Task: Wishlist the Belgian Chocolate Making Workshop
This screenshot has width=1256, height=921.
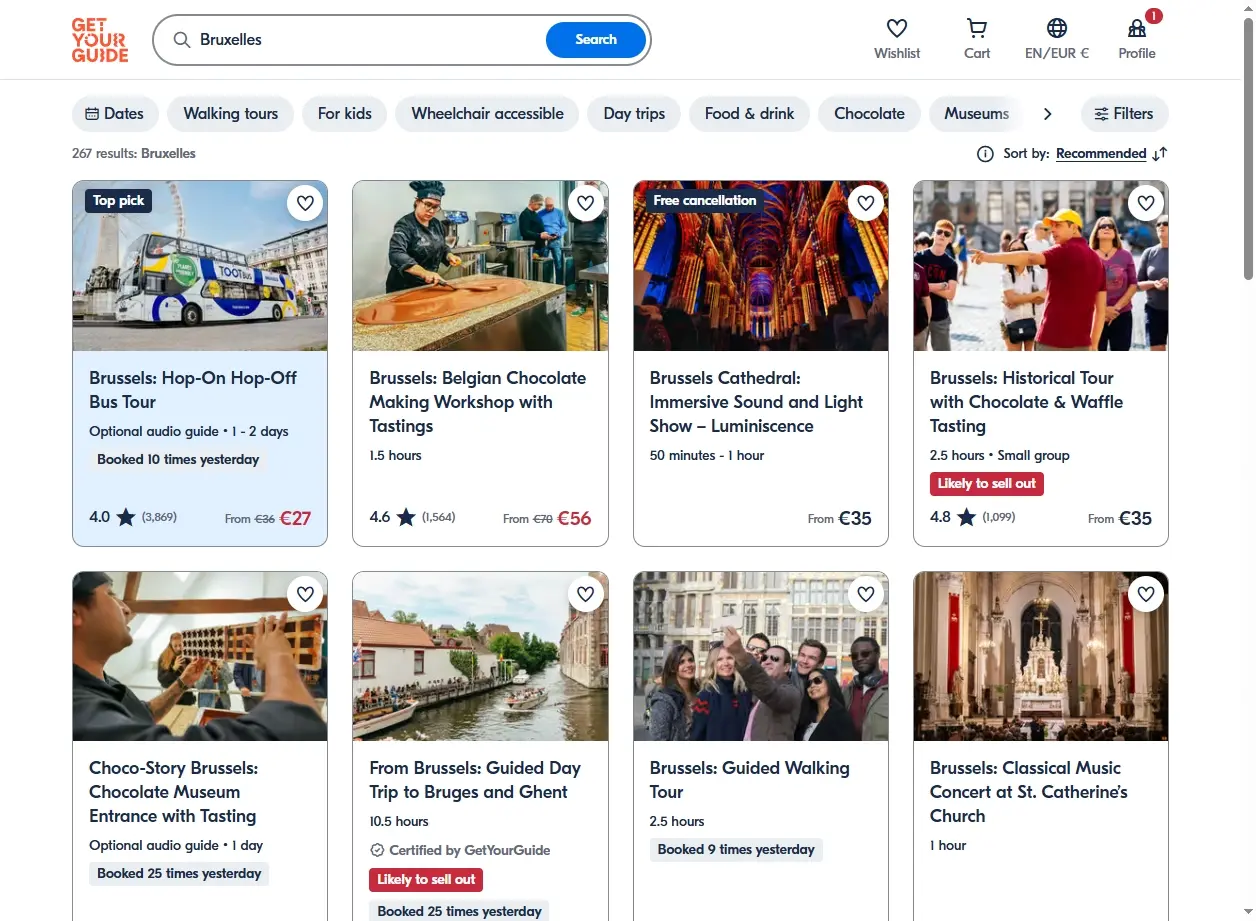Action: [585, 204]
